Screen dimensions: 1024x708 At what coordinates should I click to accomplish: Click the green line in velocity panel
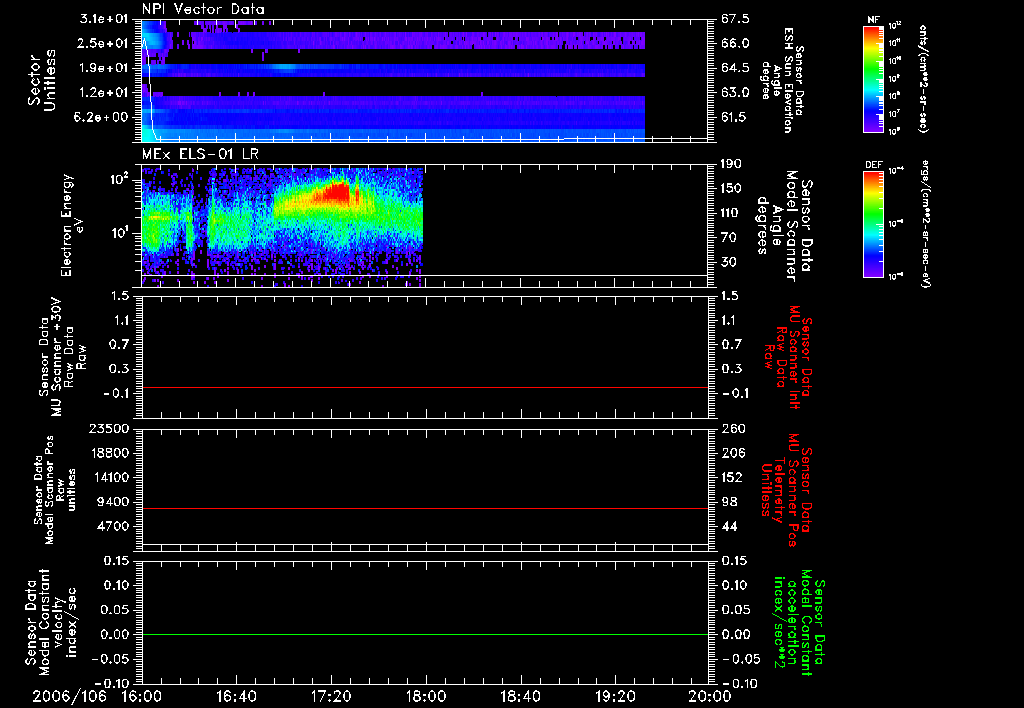pyautogui.click(x=424, y=634)
